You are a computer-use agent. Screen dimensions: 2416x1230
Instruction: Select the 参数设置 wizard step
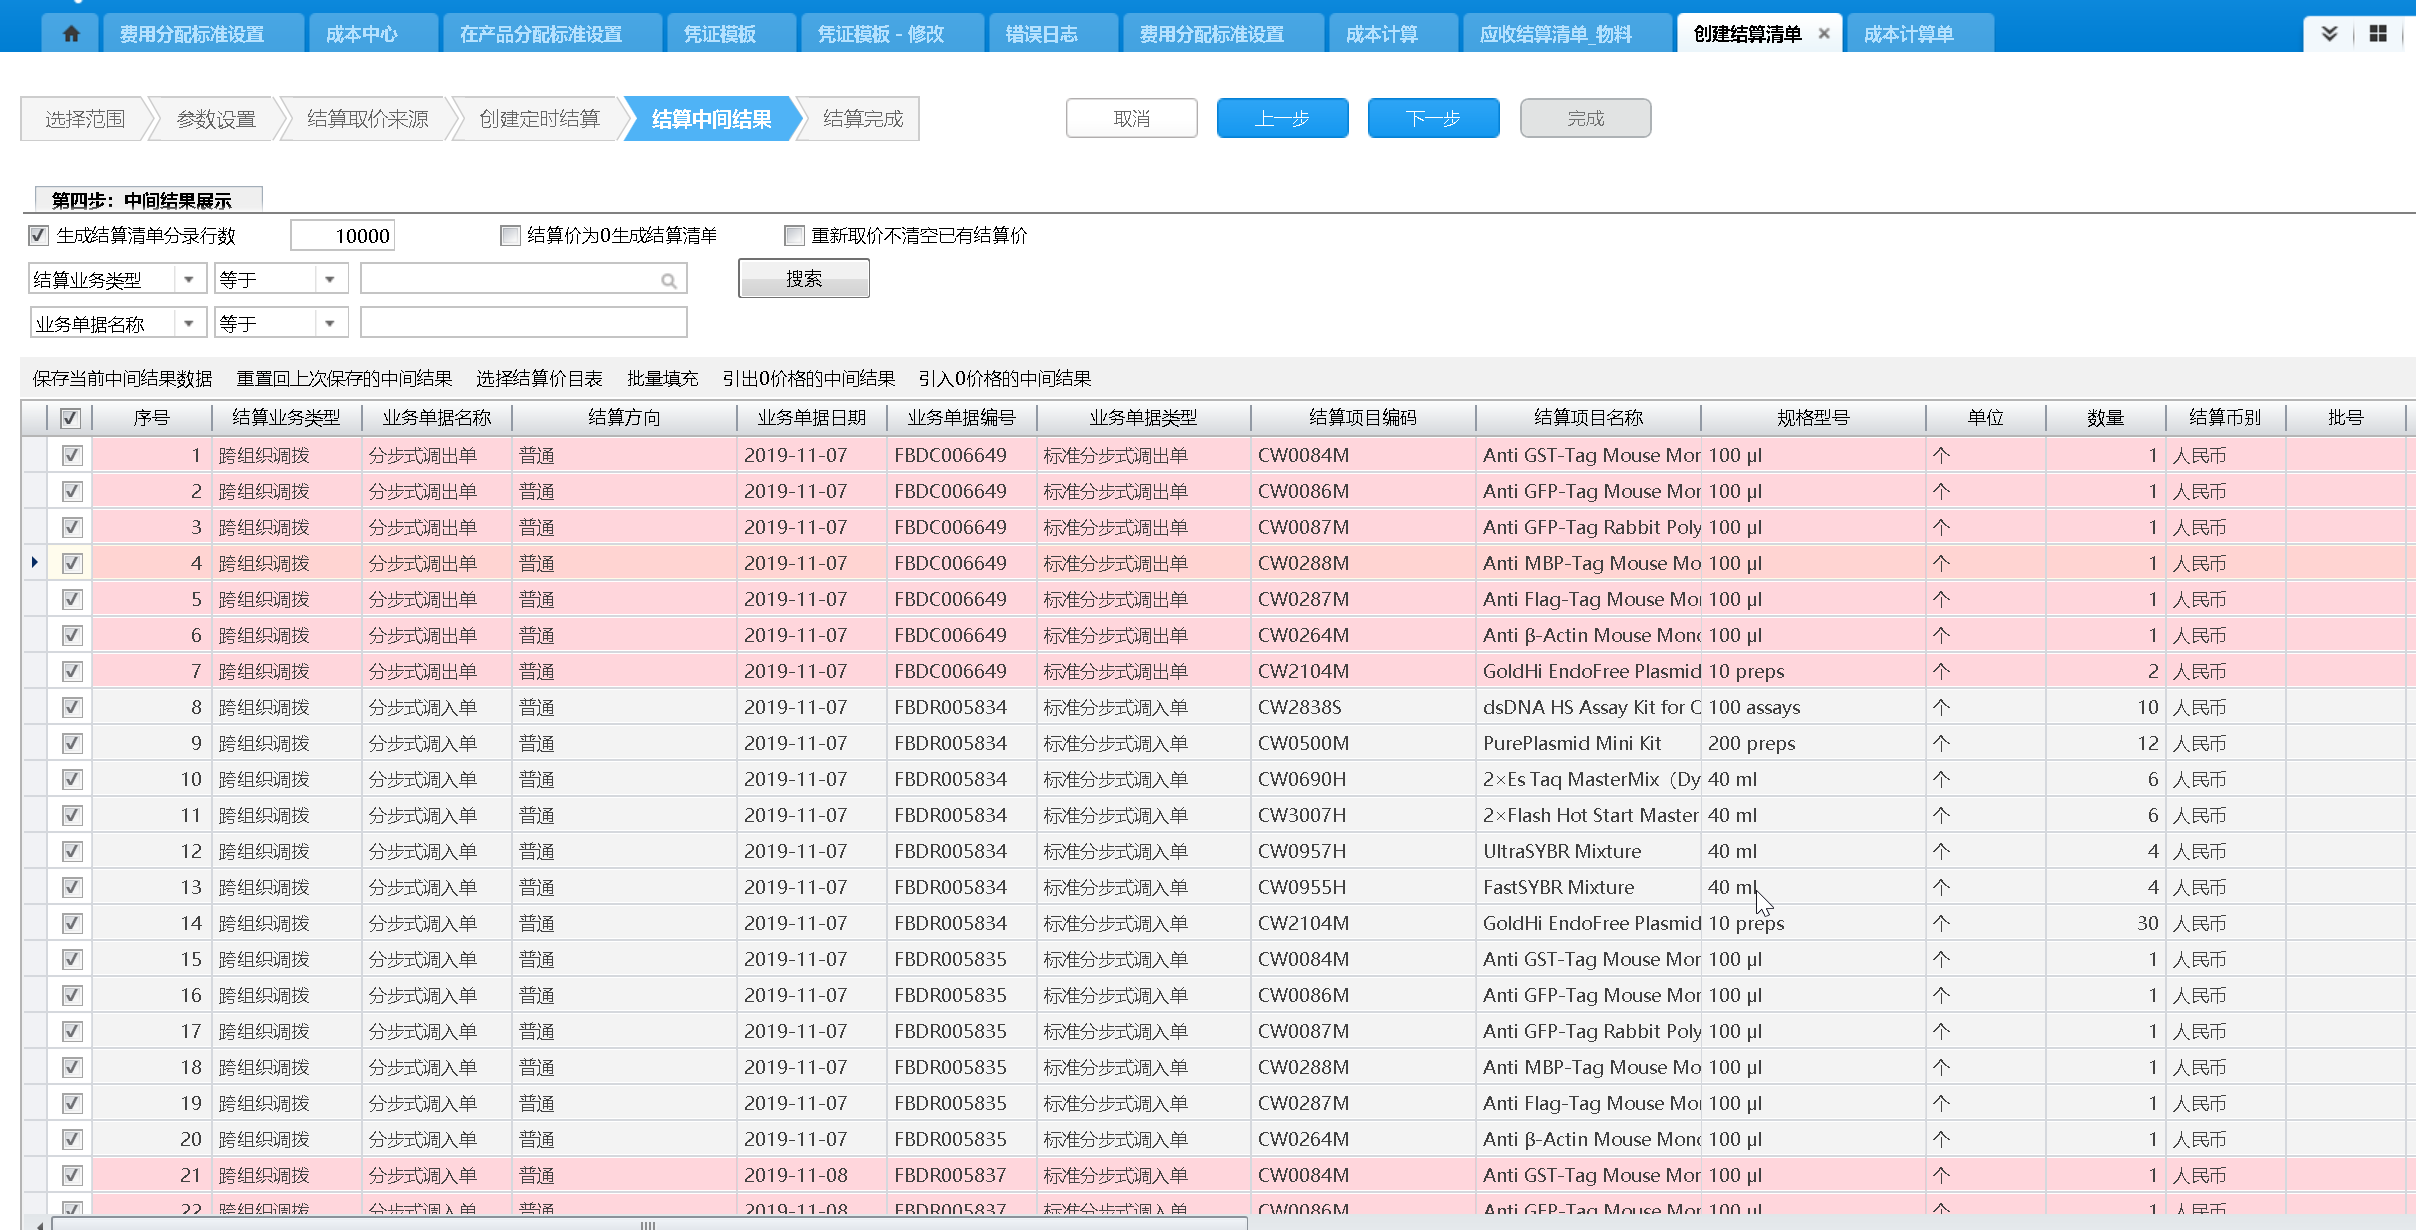coord(216,118)
